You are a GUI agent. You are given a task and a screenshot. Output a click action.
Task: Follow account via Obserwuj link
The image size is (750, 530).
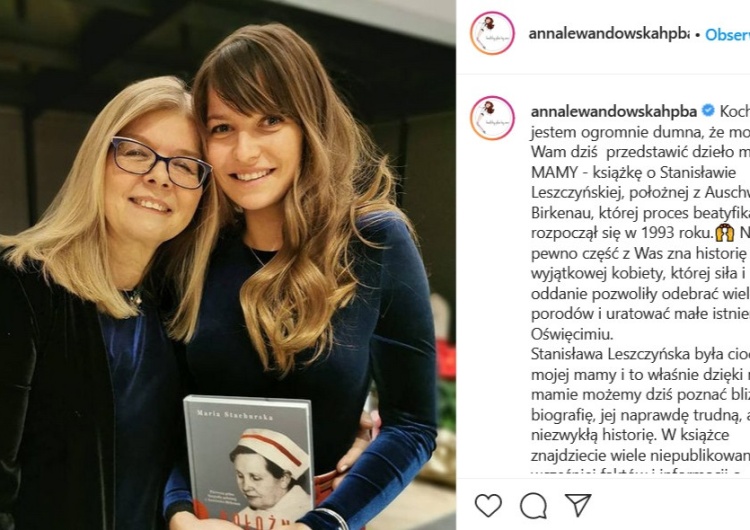pyautogui.click(x=728, y=34)
